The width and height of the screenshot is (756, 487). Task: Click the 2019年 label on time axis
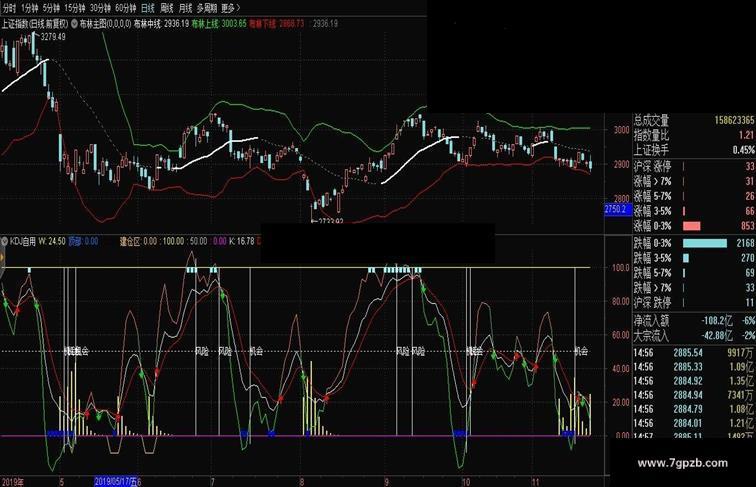point(13,481)
